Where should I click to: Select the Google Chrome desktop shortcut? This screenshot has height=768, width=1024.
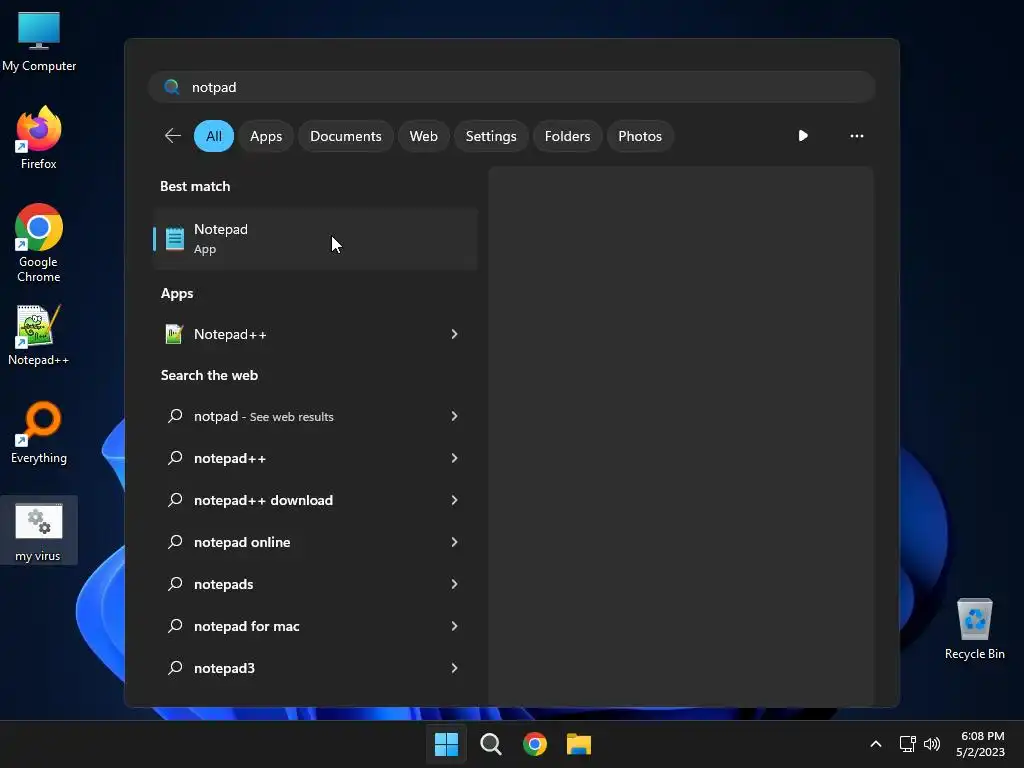coord(39,243)
